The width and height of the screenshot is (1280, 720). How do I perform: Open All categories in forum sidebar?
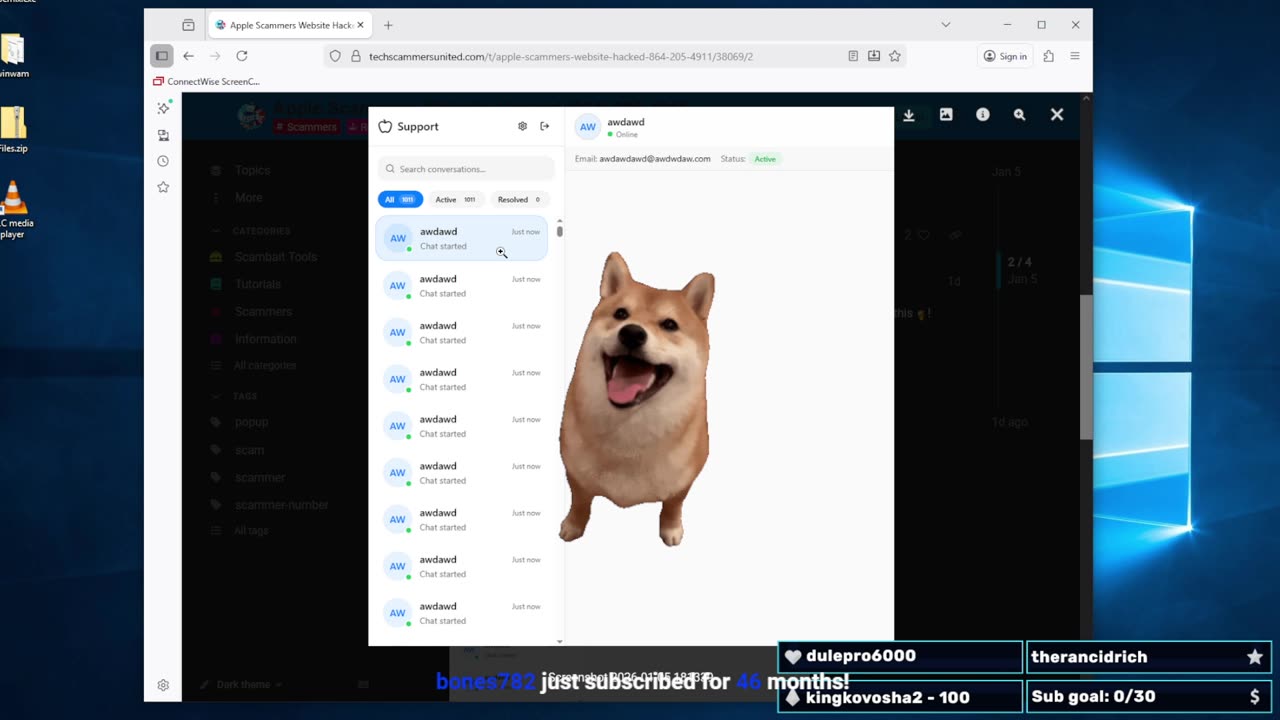[x=265, y=366]
